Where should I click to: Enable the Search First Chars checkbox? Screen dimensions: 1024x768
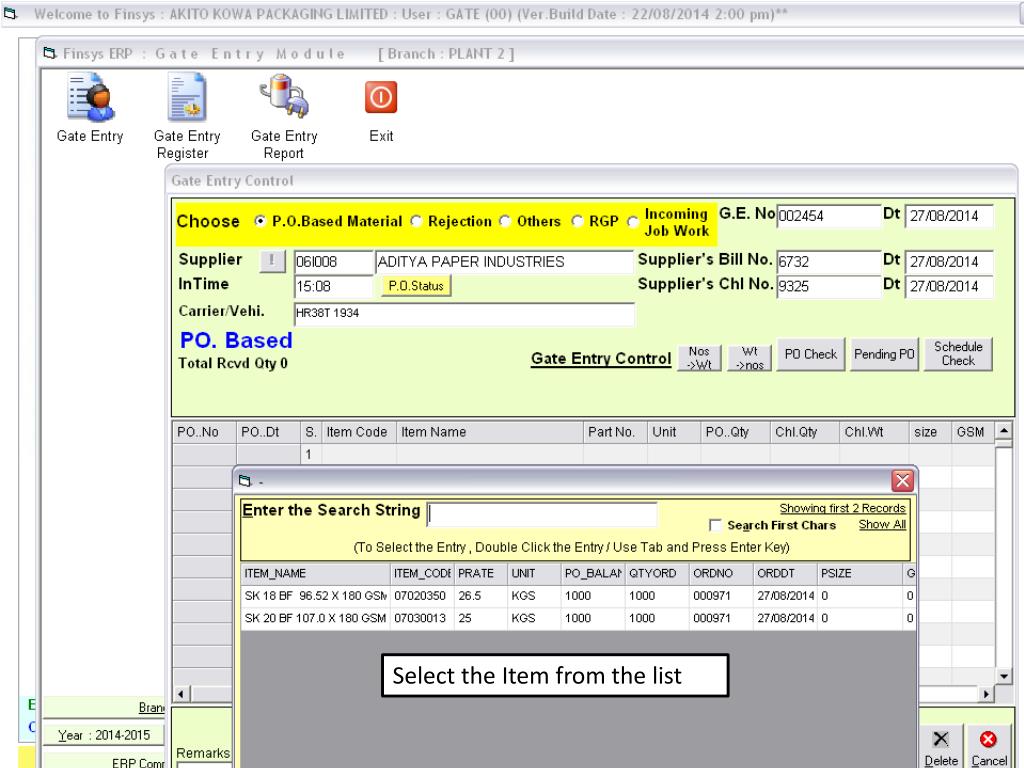715,525
